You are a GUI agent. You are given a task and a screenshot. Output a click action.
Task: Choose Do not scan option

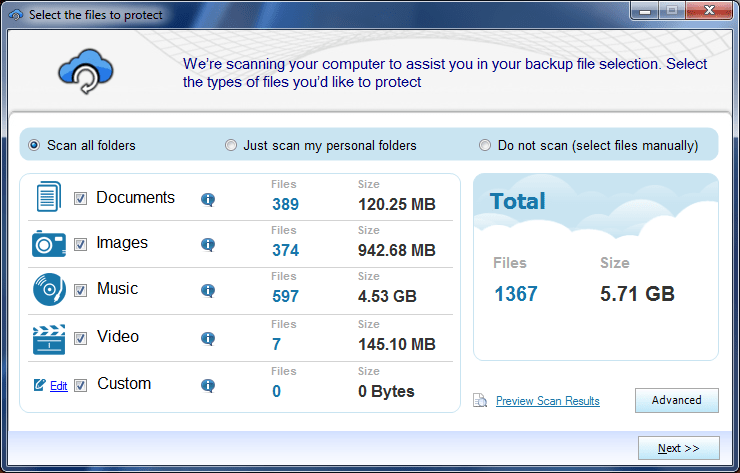(x=485, y=145)
